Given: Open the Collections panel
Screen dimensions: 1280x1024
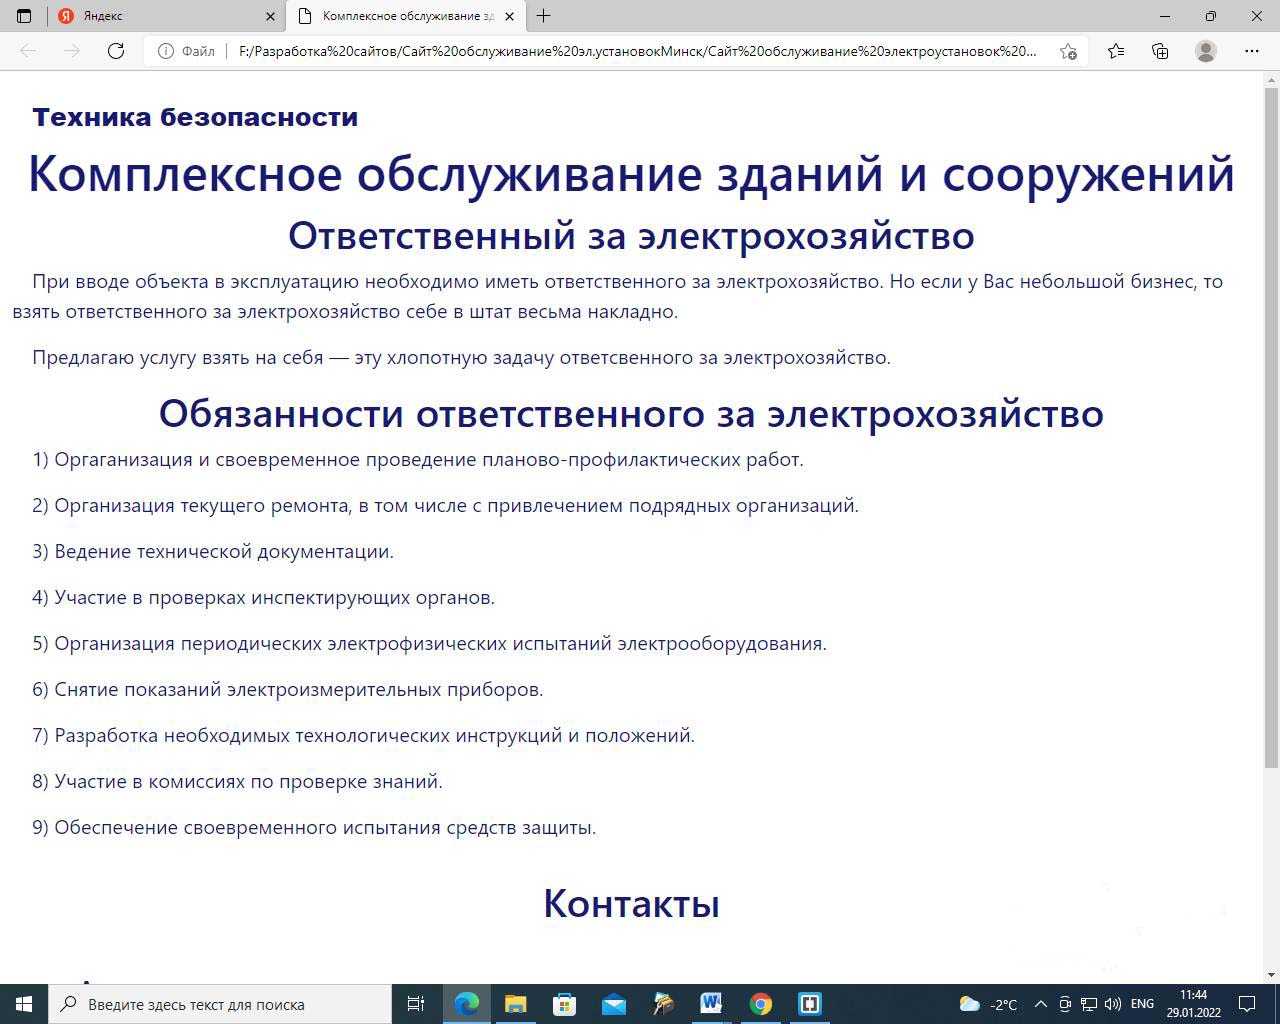Looking at the screenshot, I should pyautogui.click(x=1160, y=51).
